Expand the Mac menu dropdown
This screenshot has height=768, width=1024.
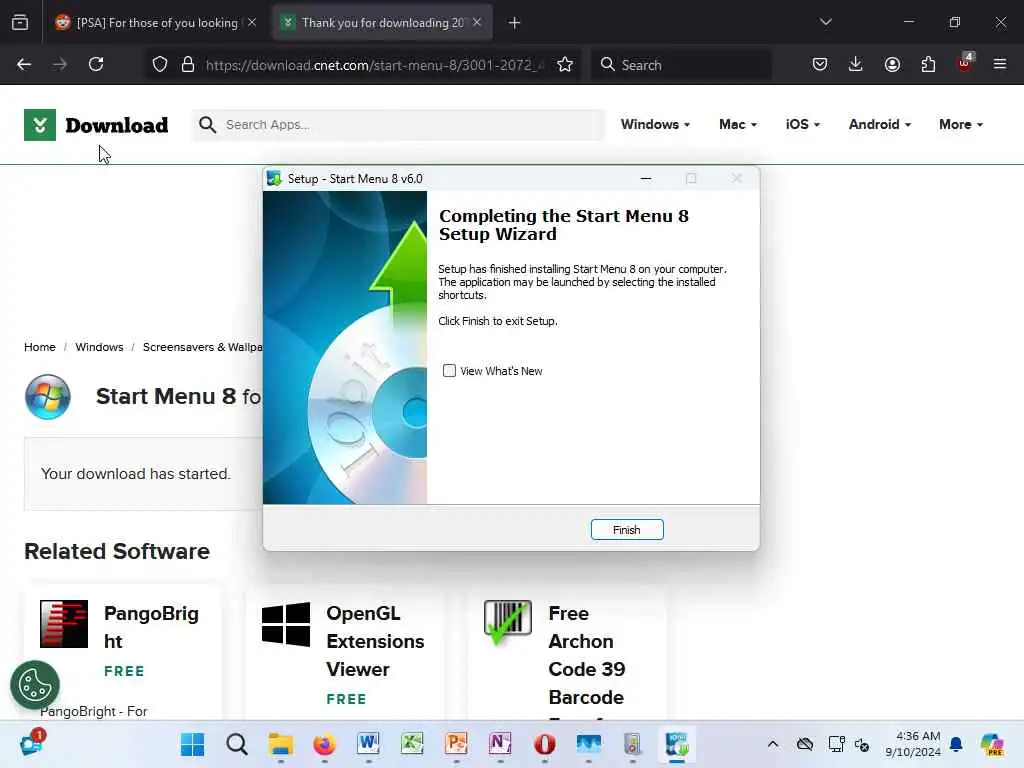coord(737,124)
